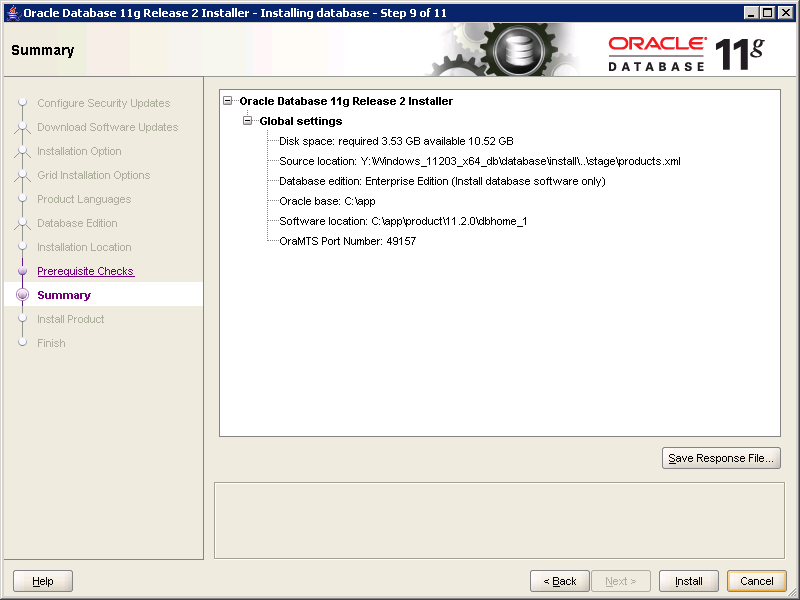Viewport: 800px width, 600px height.
Task: Click the Install Product step label
Action: pos(70,319)
